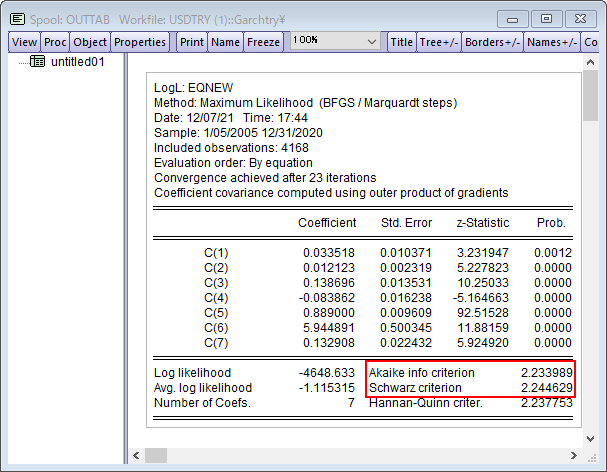
Task: Click the Prob. column header
Action: click(x=551, y=223)
